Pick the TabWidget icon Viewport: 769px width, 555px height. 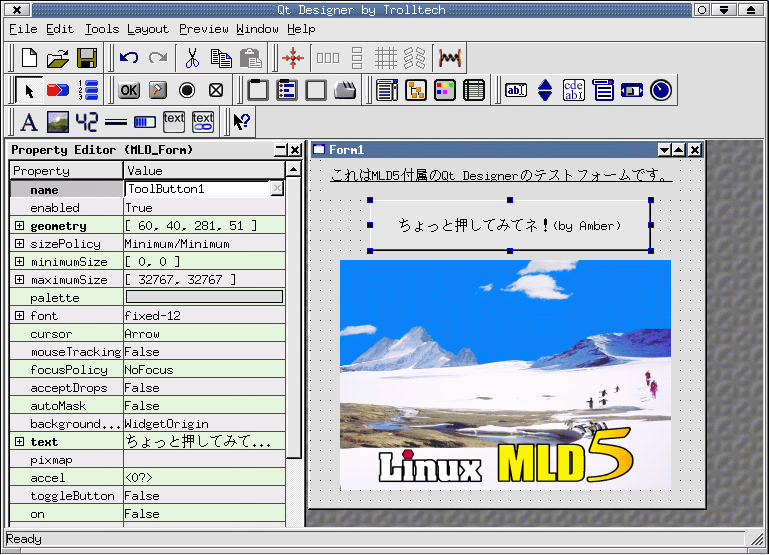tap(345, 91)
